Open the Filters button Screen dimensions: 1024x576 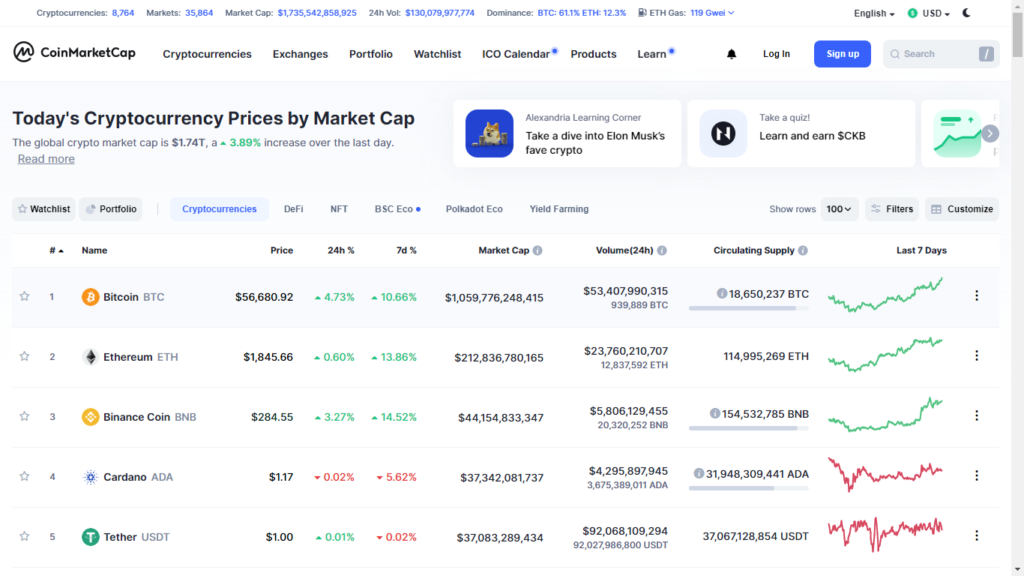[892, 209]
